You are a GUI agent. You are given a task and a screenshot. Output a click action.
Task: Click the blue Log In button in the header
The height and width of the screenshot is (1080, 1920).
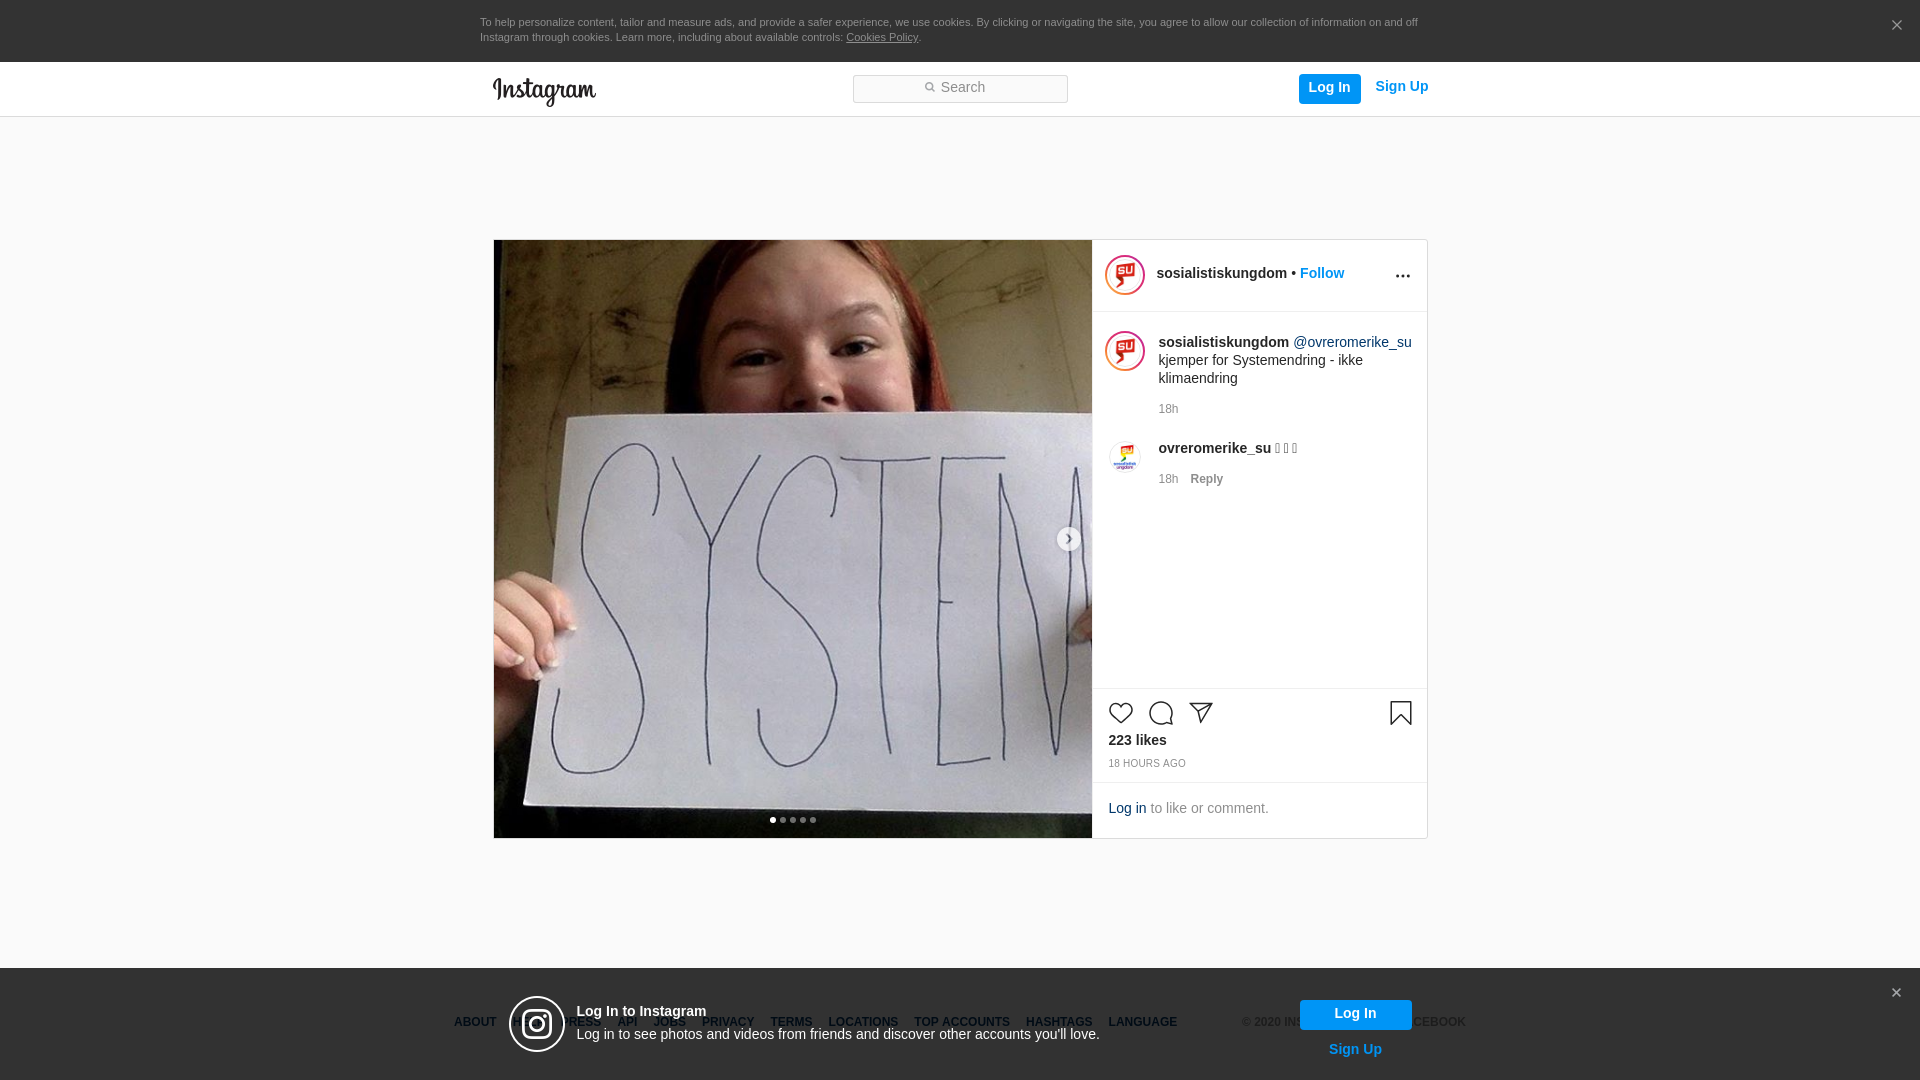coord(1329,89)
